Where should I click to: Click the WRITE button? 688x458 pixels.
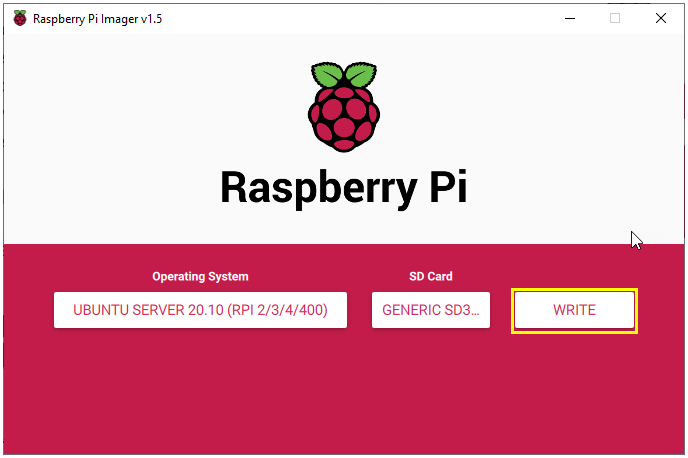(574, 310)
